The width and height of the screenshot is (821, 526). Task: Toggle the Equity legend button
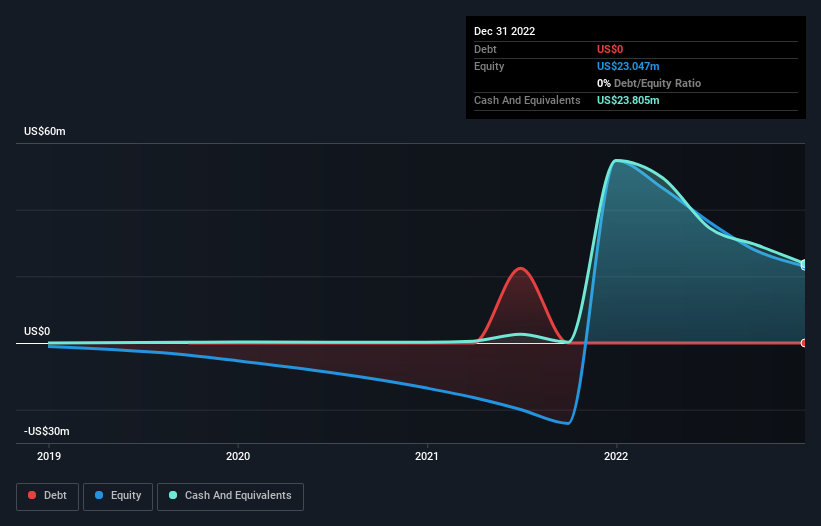[118, 496]
